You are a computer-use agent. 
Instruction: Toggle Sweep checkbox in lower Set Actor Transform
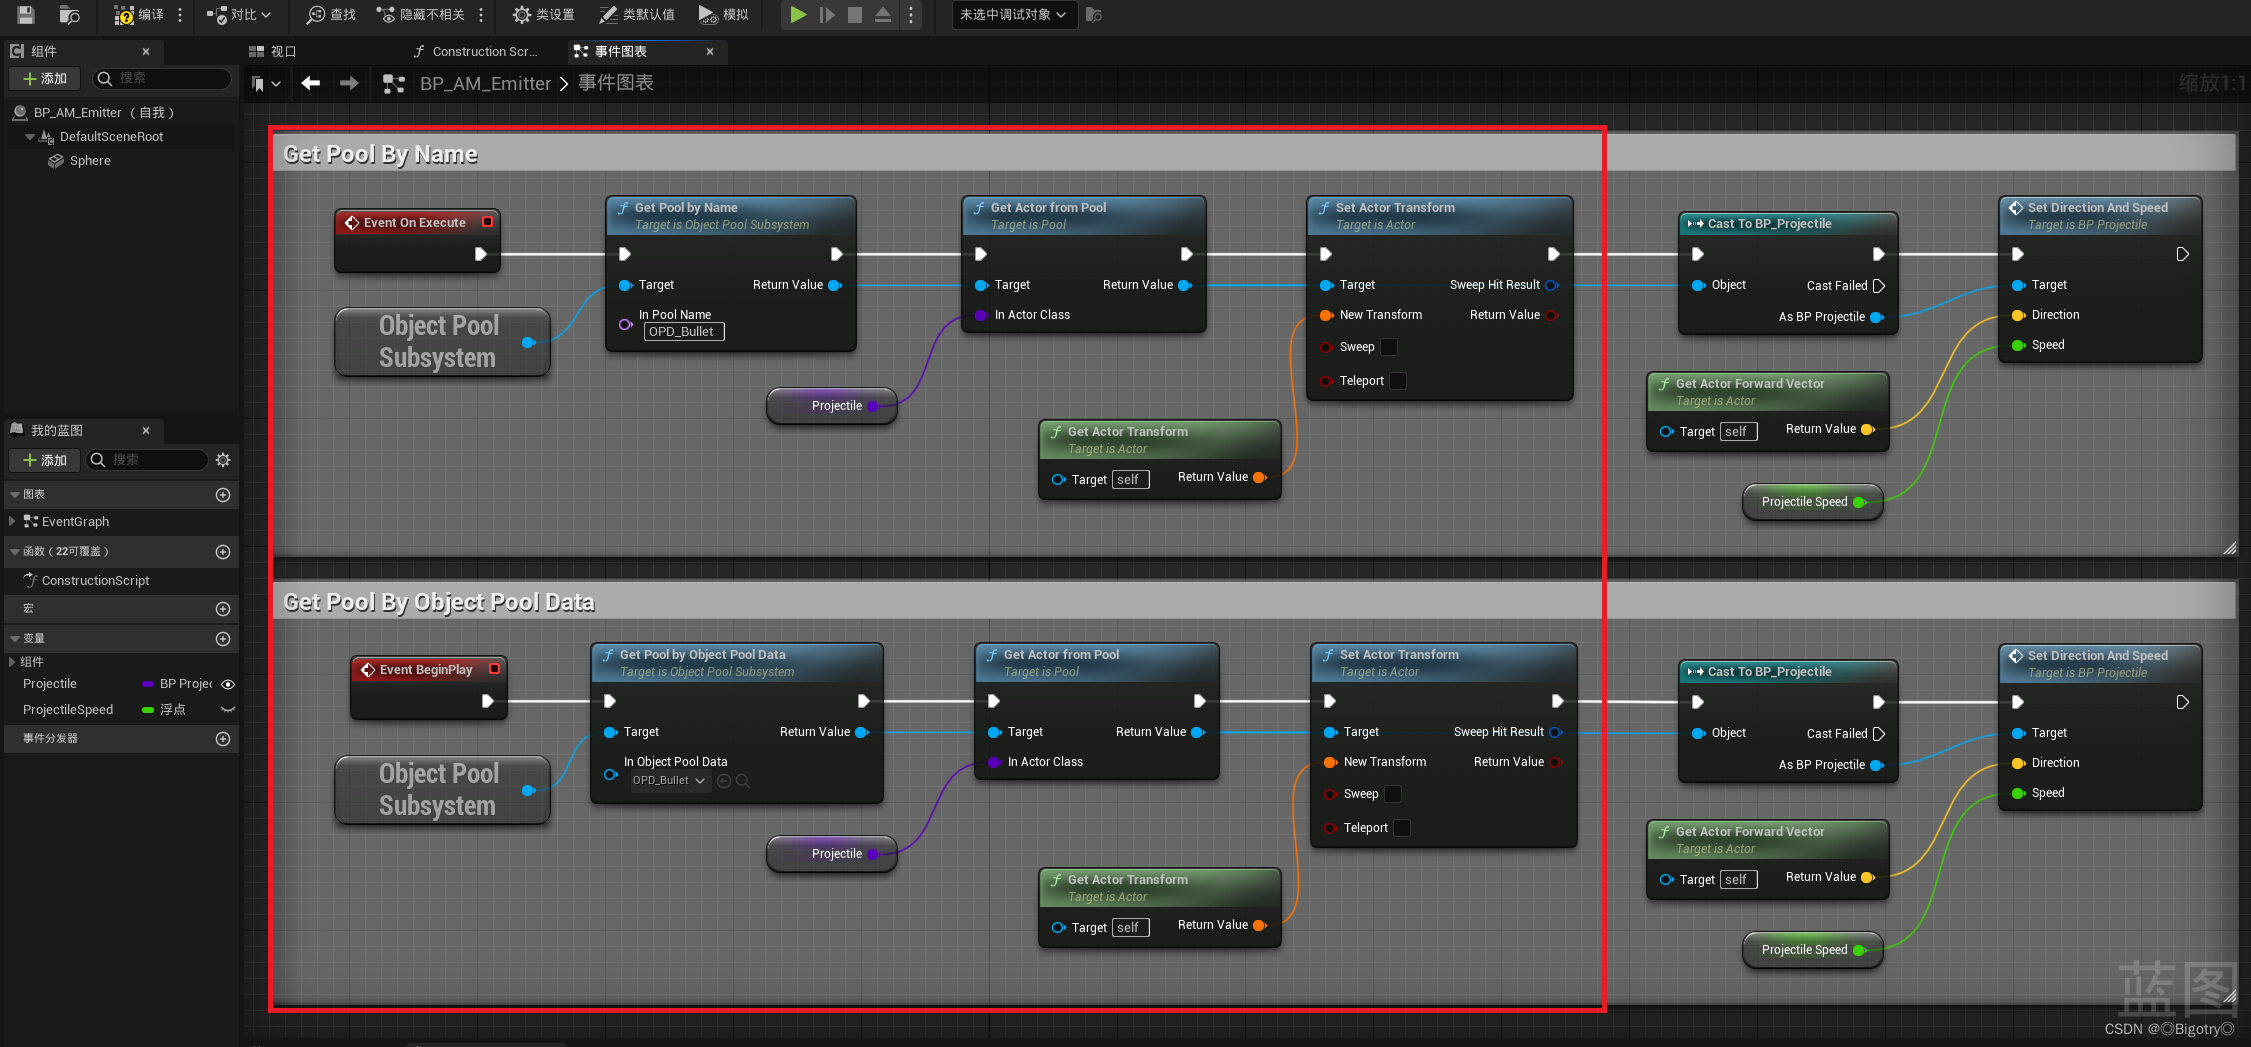(x=1393, y=794)
